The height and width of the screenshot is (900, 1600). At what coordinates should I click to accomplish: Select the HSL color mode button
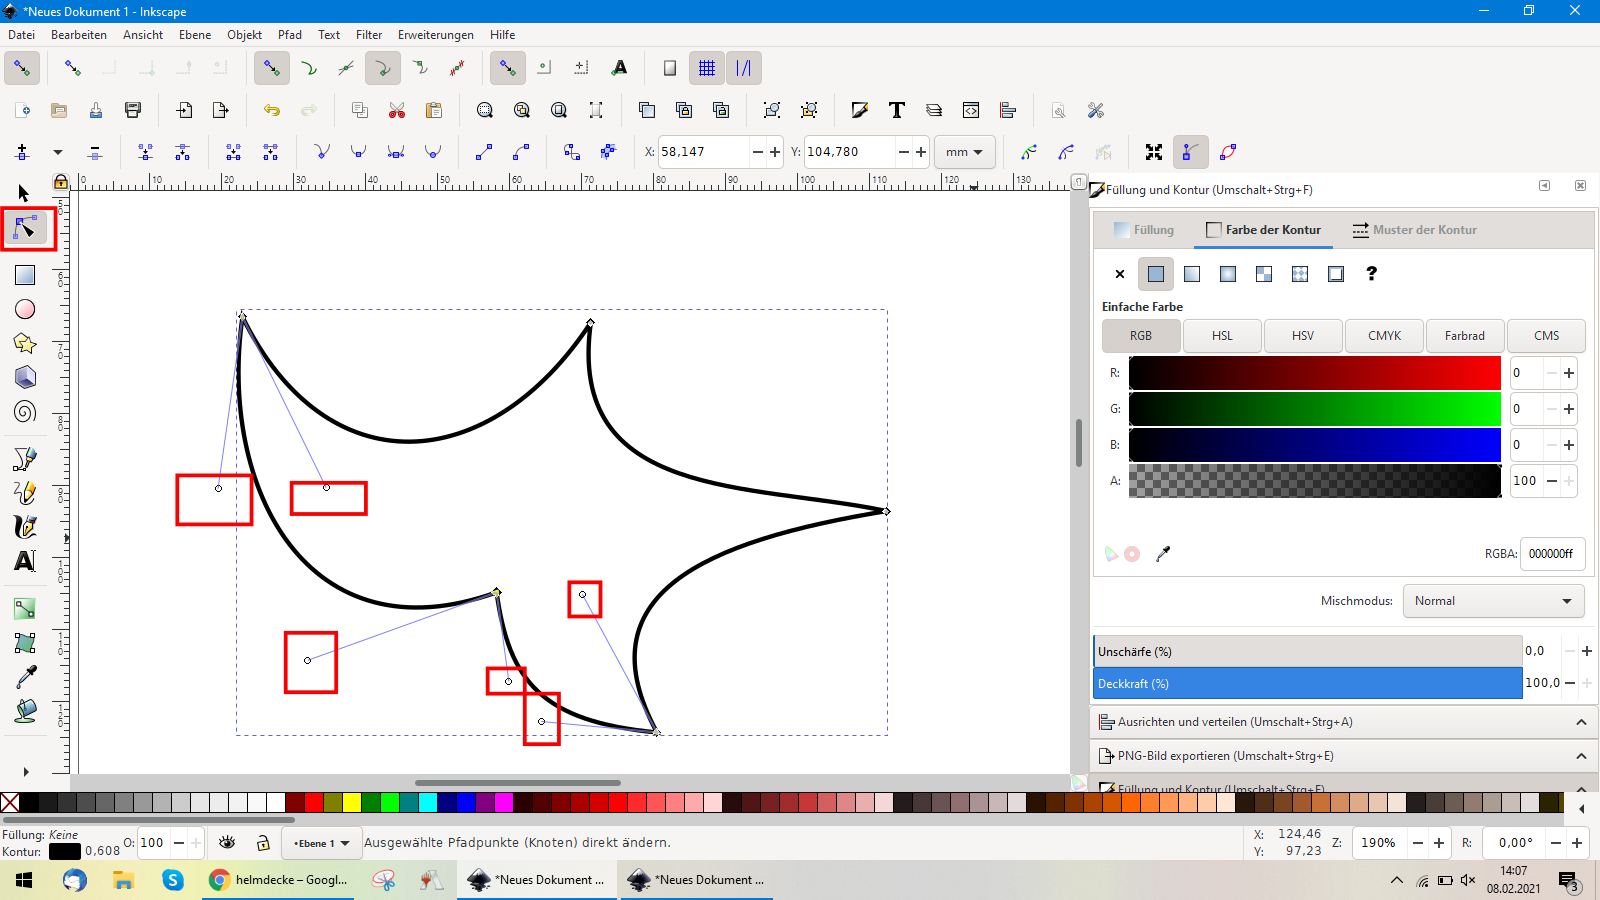click(1222, 336)
